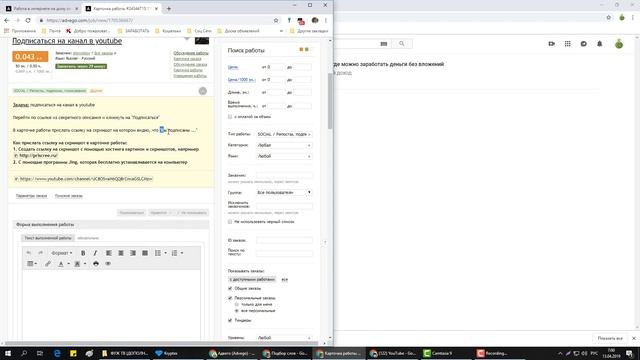Open the YouTube account avatar
Viewport: 640px width, 360px height.
click(x=619, y=44)
